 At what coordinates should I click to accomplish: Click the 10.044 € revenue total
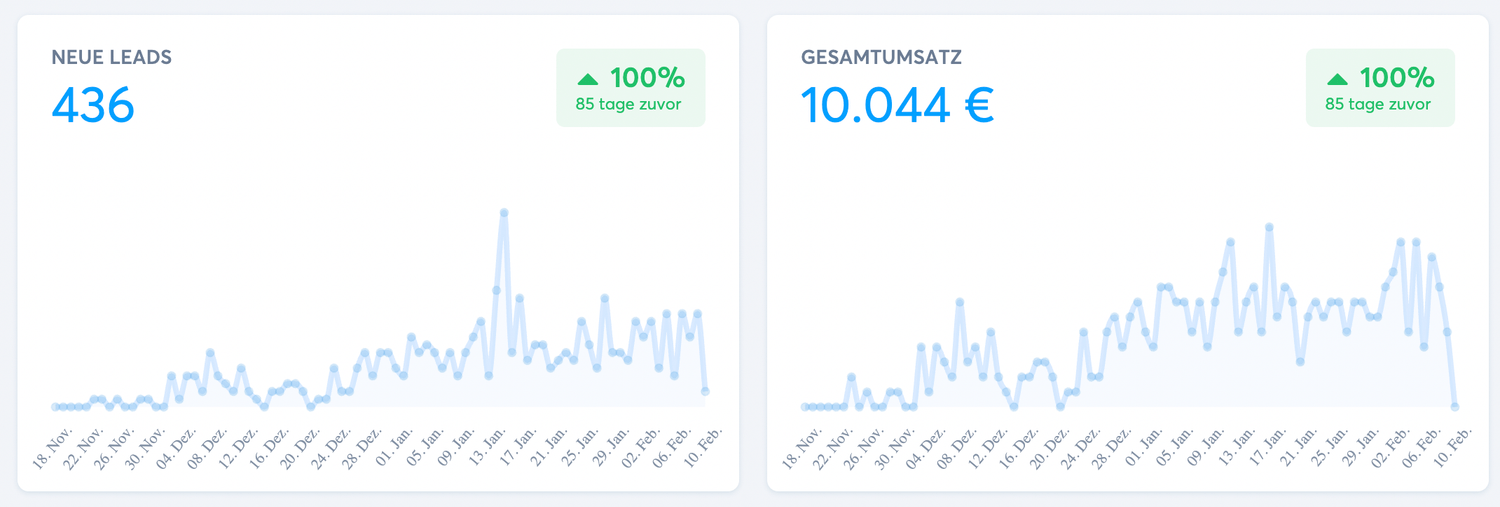click(x=897, y=104)
